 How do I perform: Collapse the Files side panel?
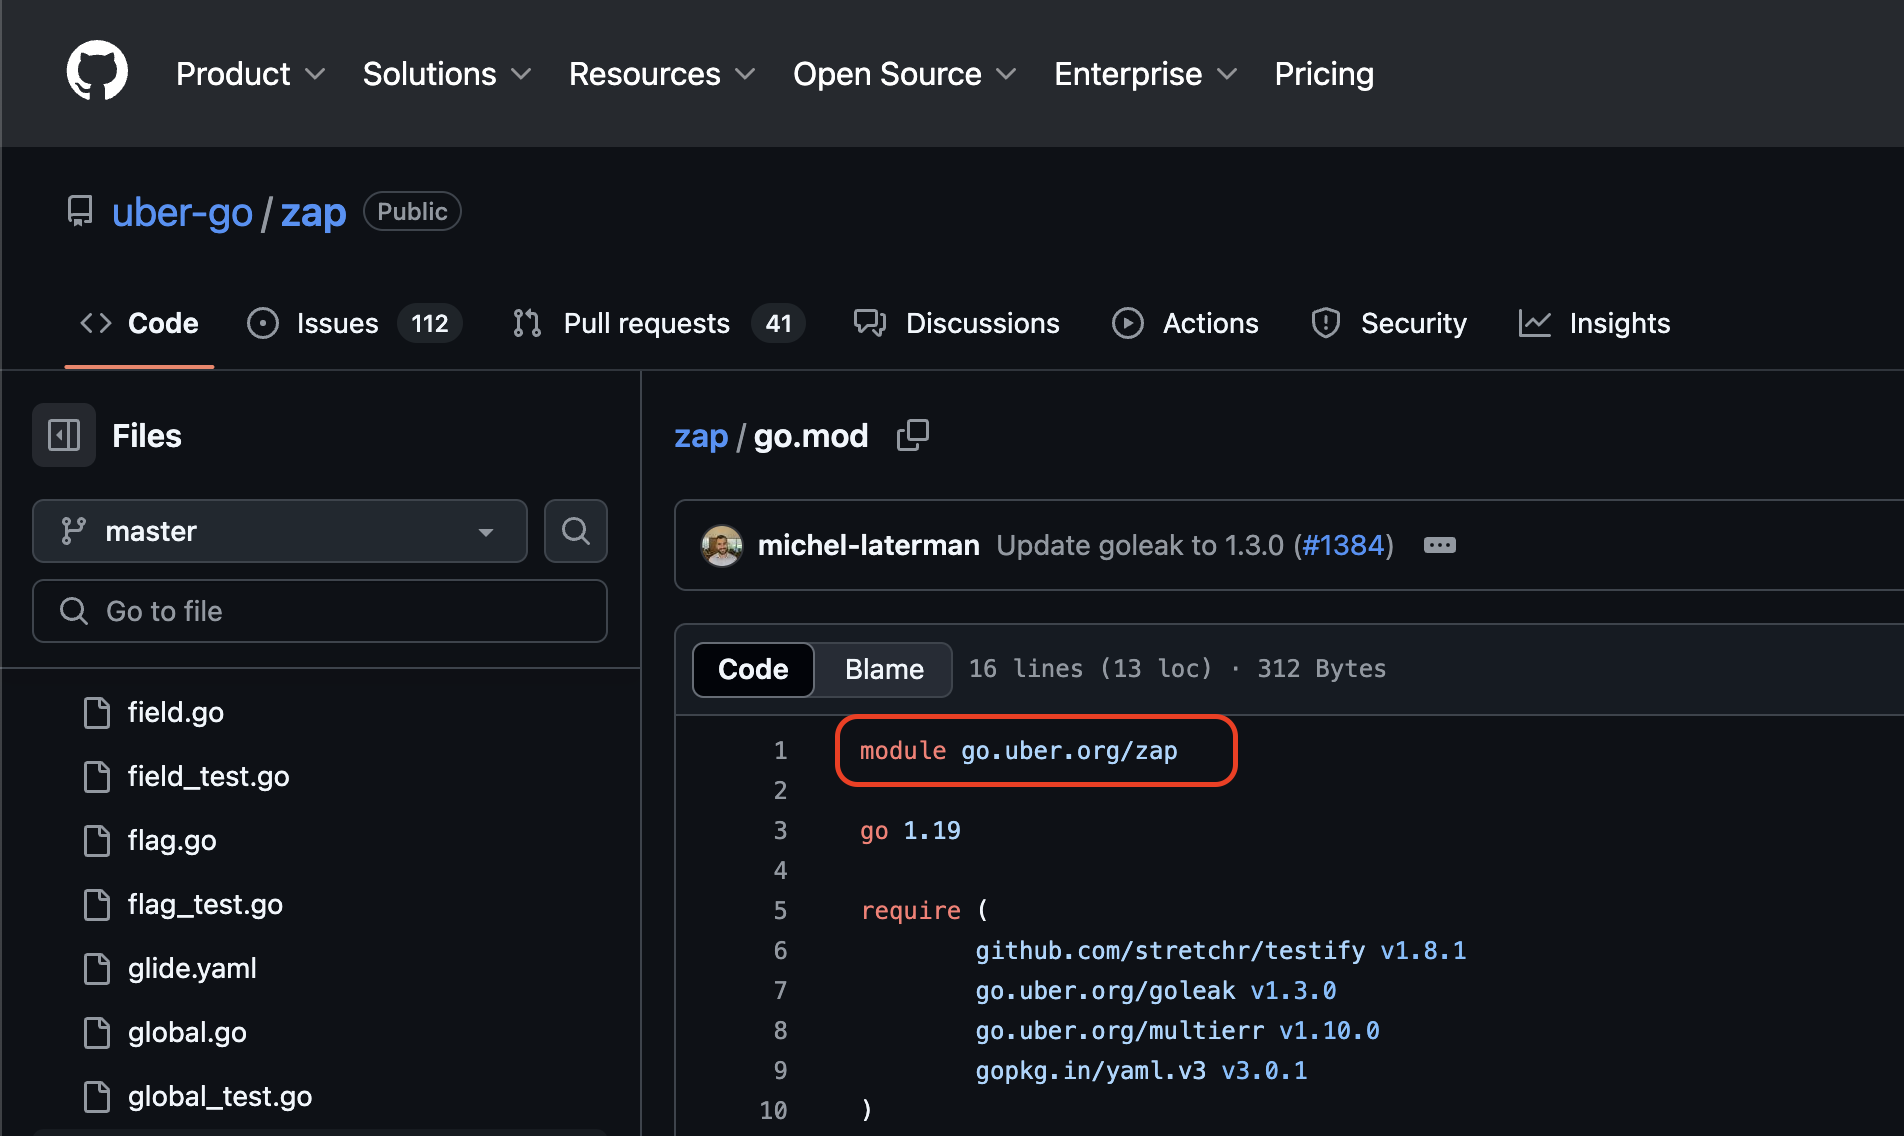coord(64,435)
